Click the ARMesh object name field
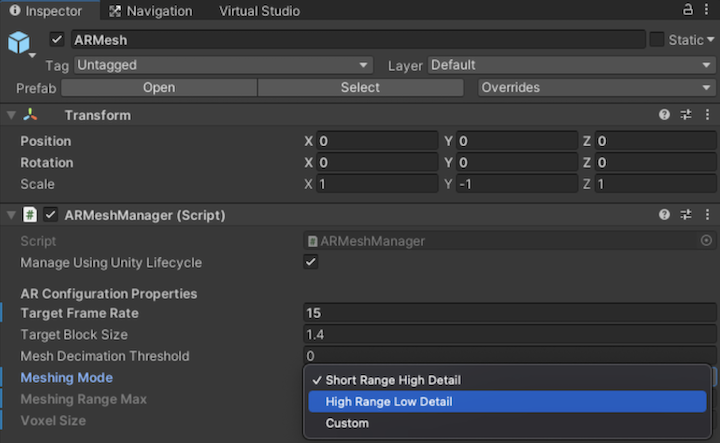The height and width of the screenshot is (443, 720). [358, 40]
